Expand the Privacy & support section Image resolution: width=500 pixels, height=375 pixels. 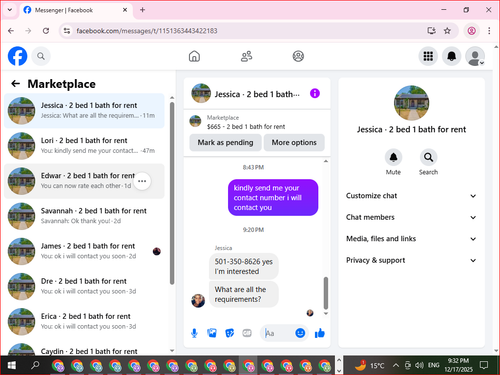click(x=411, y=260)
